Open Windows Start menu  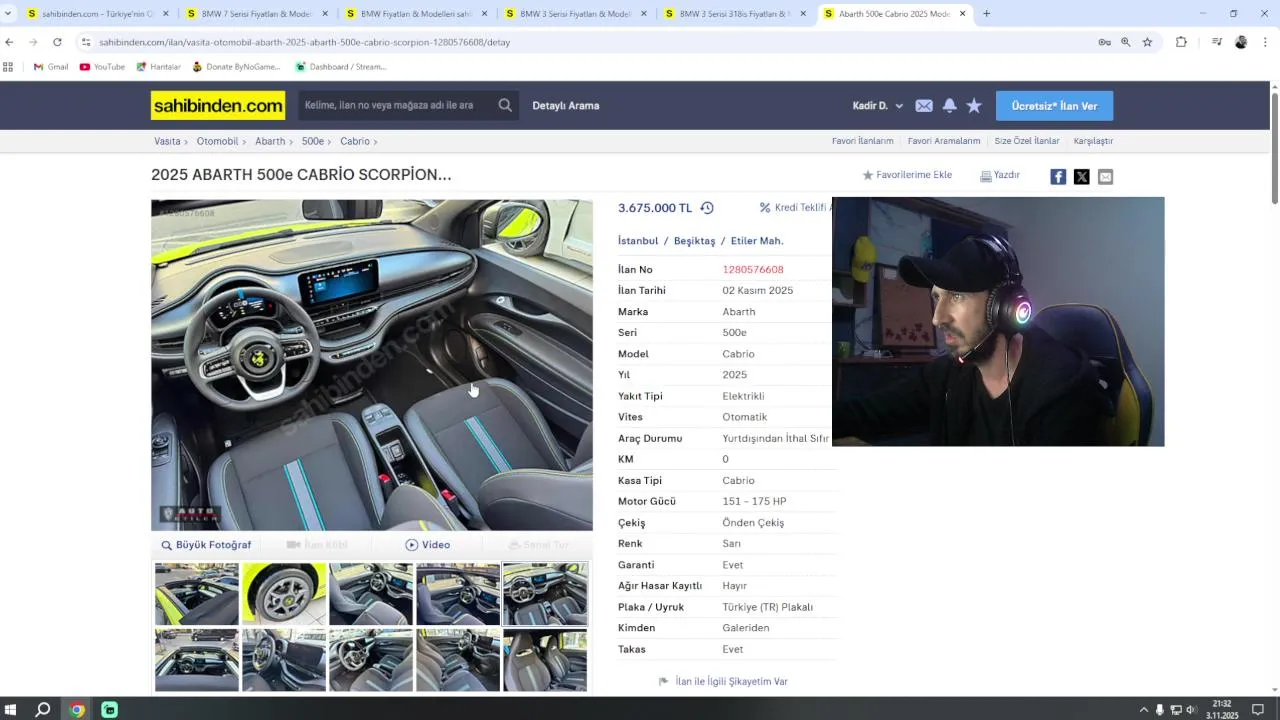[x=10, y=710]
